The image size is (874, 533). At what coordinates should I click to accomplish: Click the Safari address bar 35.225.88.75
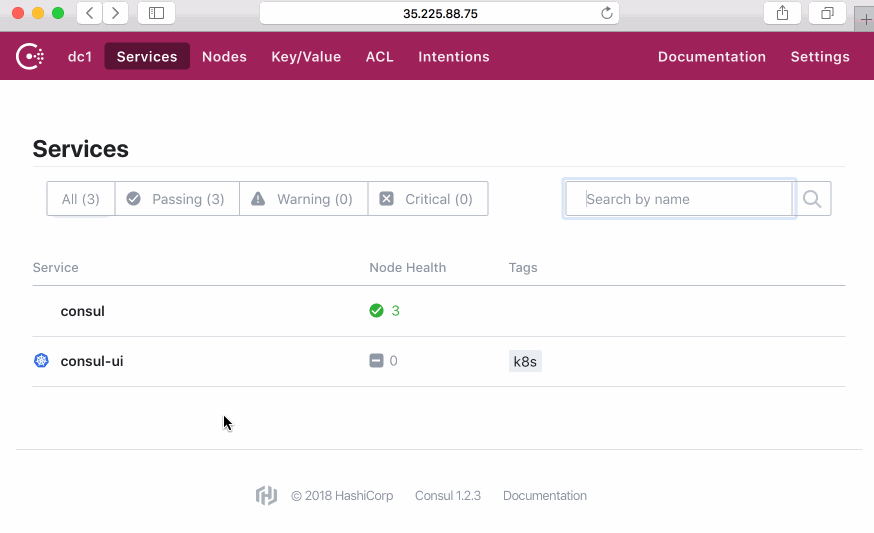coord(439,13)
